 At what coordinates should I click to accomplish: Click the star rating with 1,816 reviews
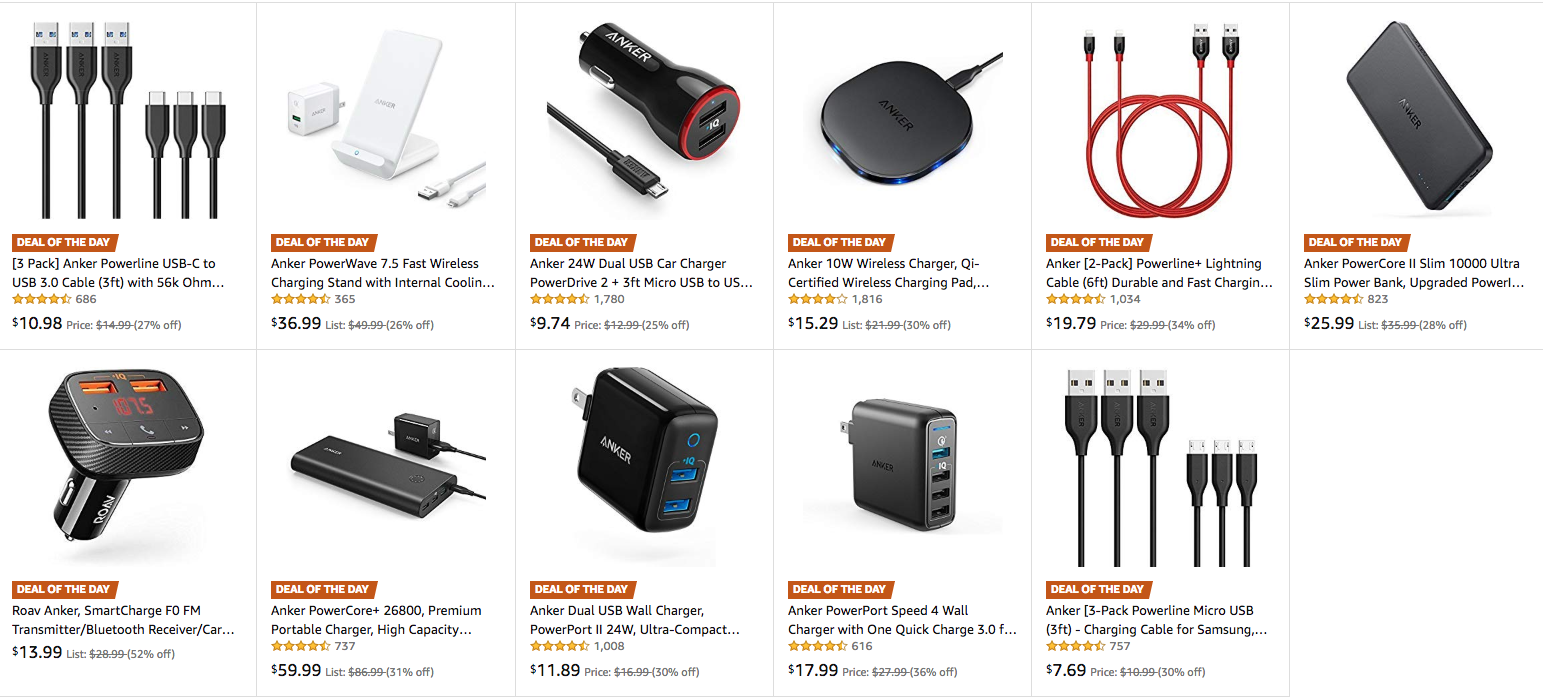(818, 299)
